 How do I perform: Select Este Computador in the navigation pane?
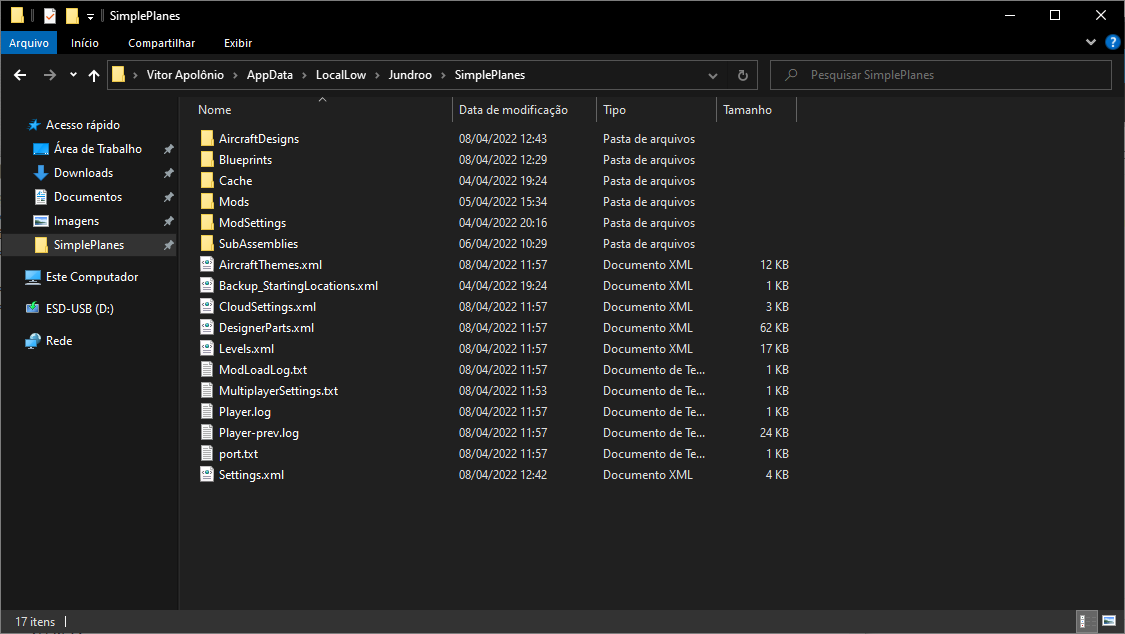(x=92, y=277)
